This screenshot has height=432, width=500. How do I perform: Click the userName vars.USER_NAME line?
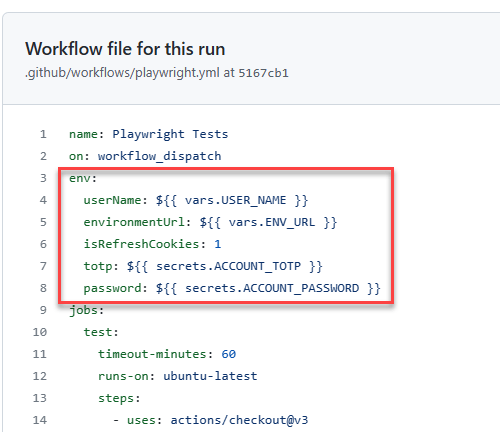196,200
